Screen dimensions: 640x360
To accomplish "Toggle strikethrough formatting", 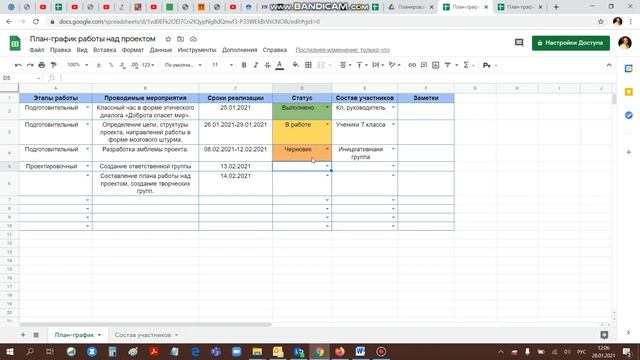I will click(267, 65).
